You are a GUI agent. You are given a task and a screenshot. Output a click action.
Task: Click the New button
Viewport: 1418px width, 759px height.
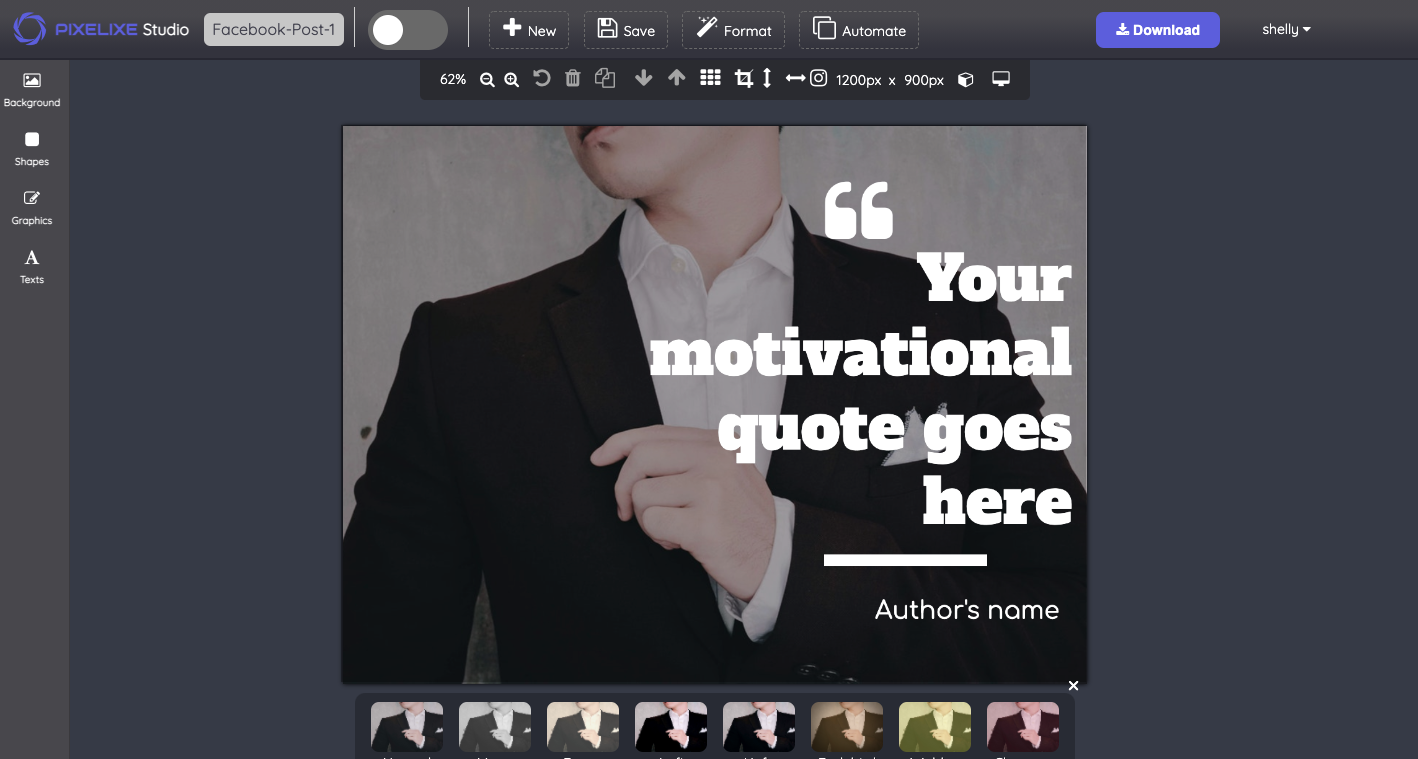pyautogui.click(x=529, y=30)
